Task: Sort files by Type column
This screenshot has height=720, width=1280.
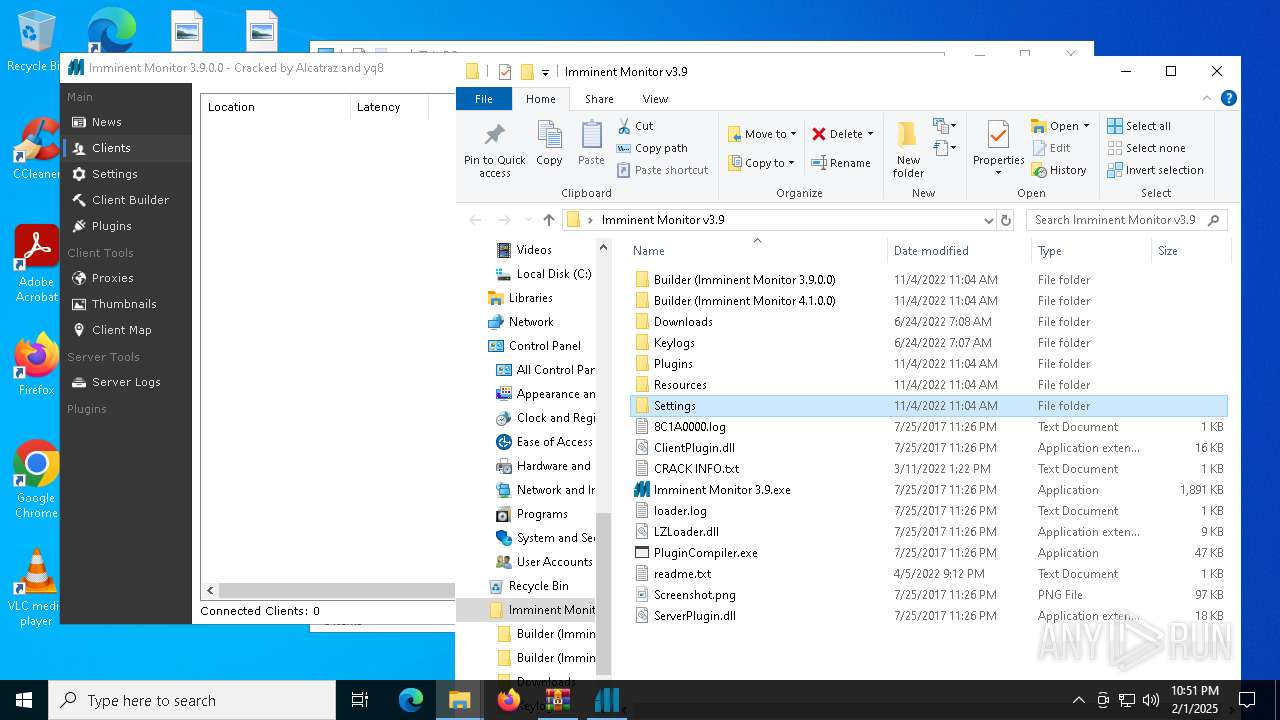Action: 1090,251
